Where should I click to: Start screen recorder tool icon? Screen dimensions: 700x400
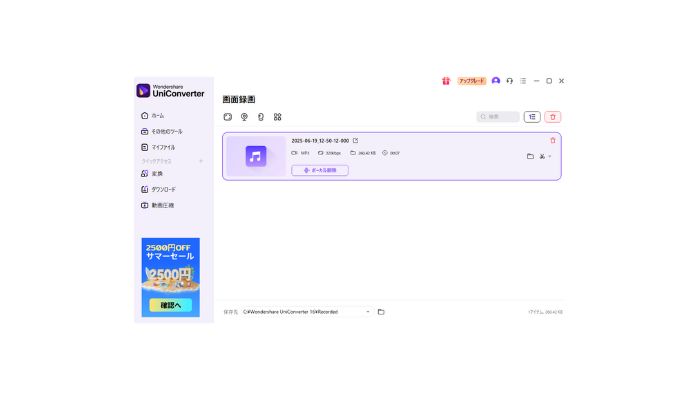(x=228, y=117)
